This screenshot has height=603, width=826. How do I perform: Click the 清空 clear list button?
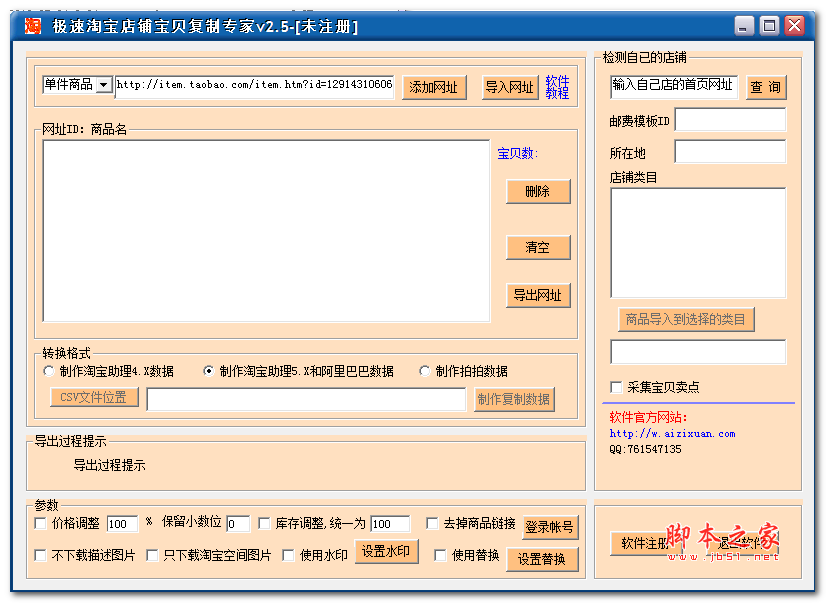tap(538, 247)
